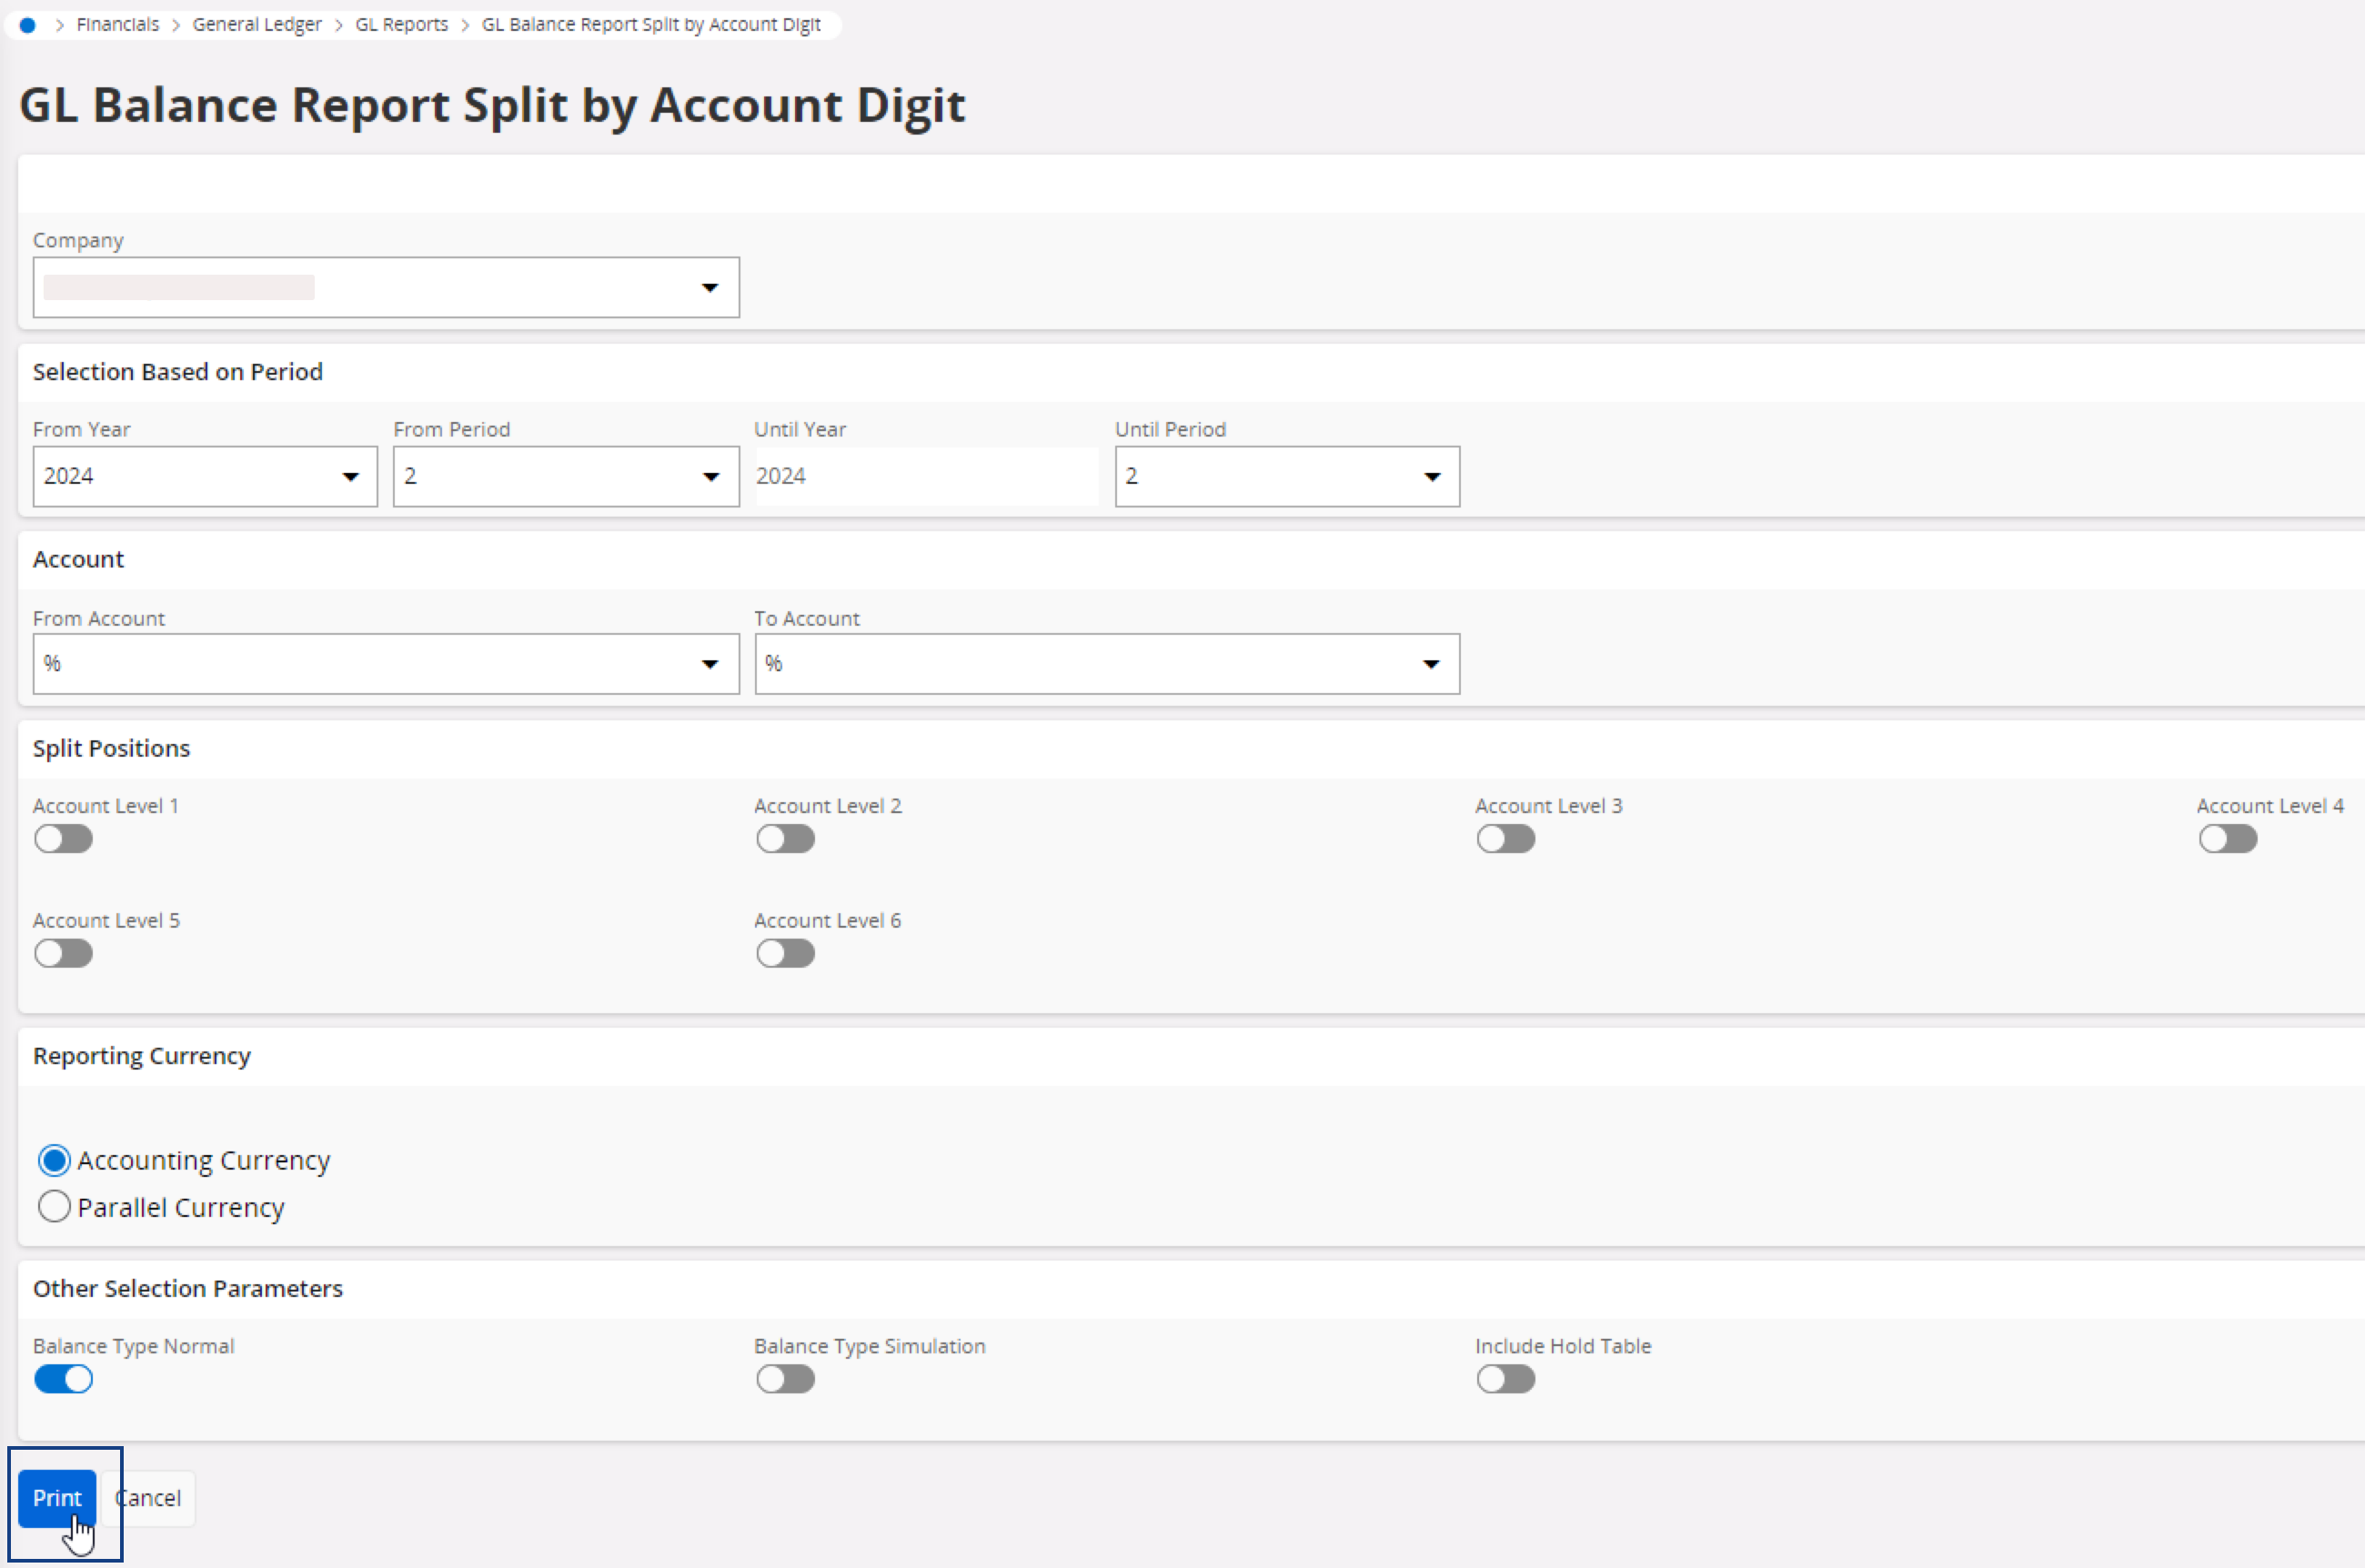Open the From Account dropdown arrow

click(709, 664)
